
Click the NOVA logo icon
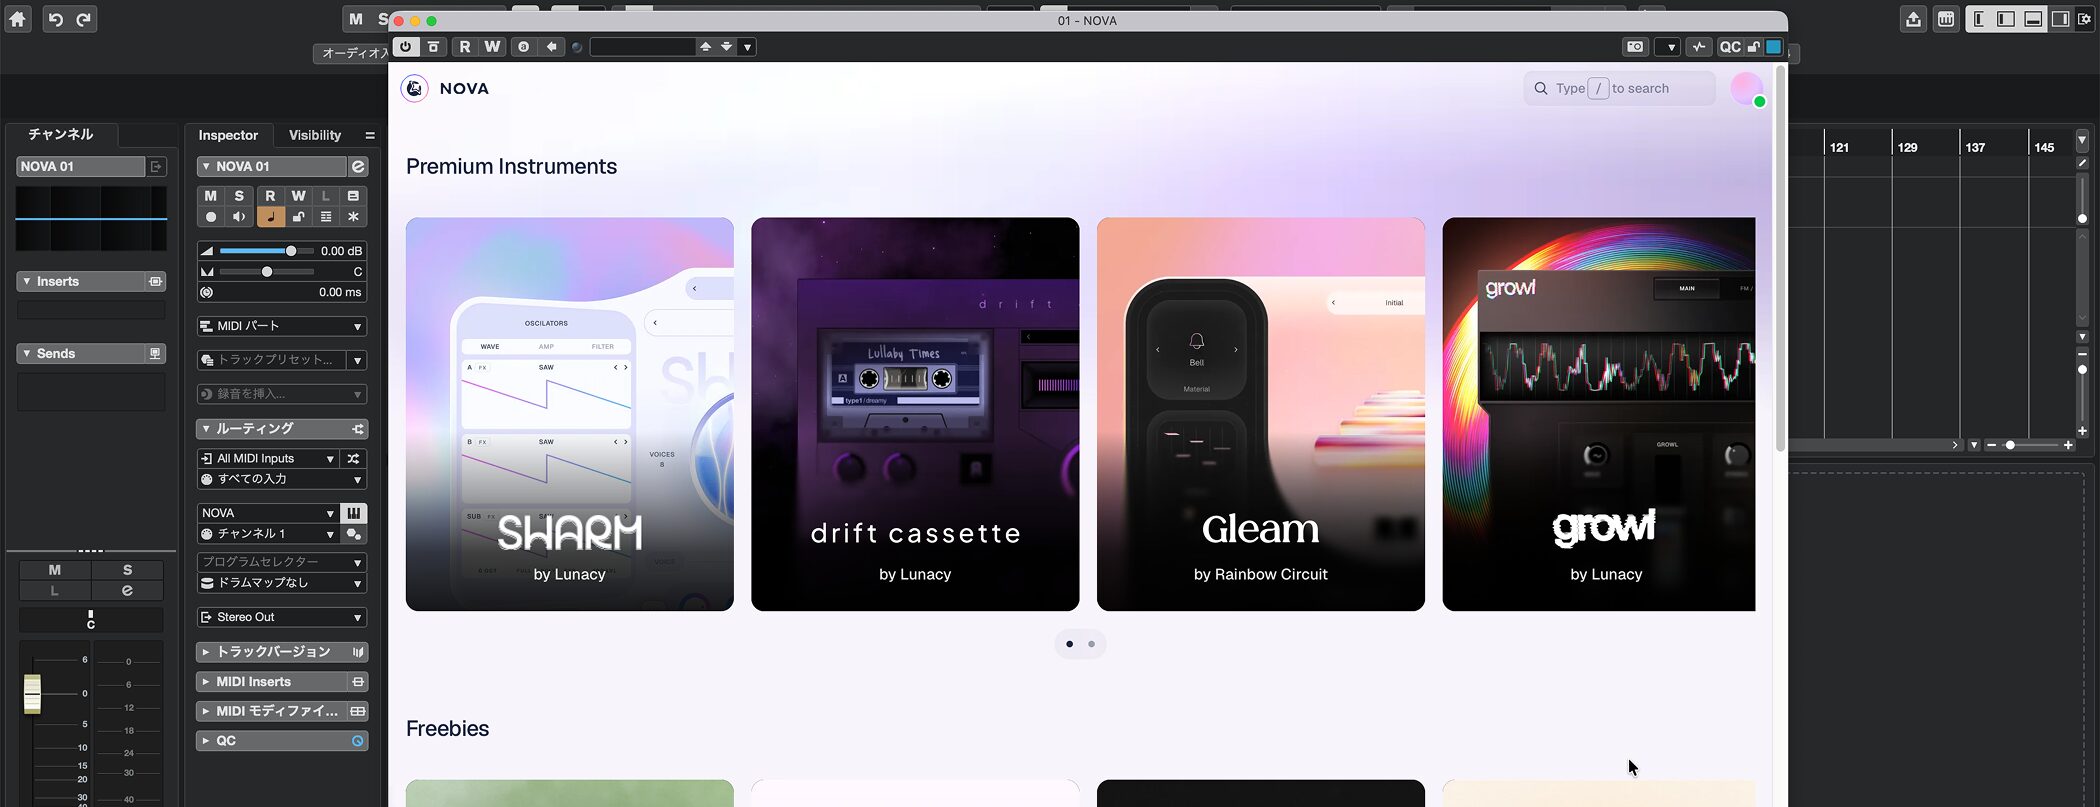(x=415, y=88)
